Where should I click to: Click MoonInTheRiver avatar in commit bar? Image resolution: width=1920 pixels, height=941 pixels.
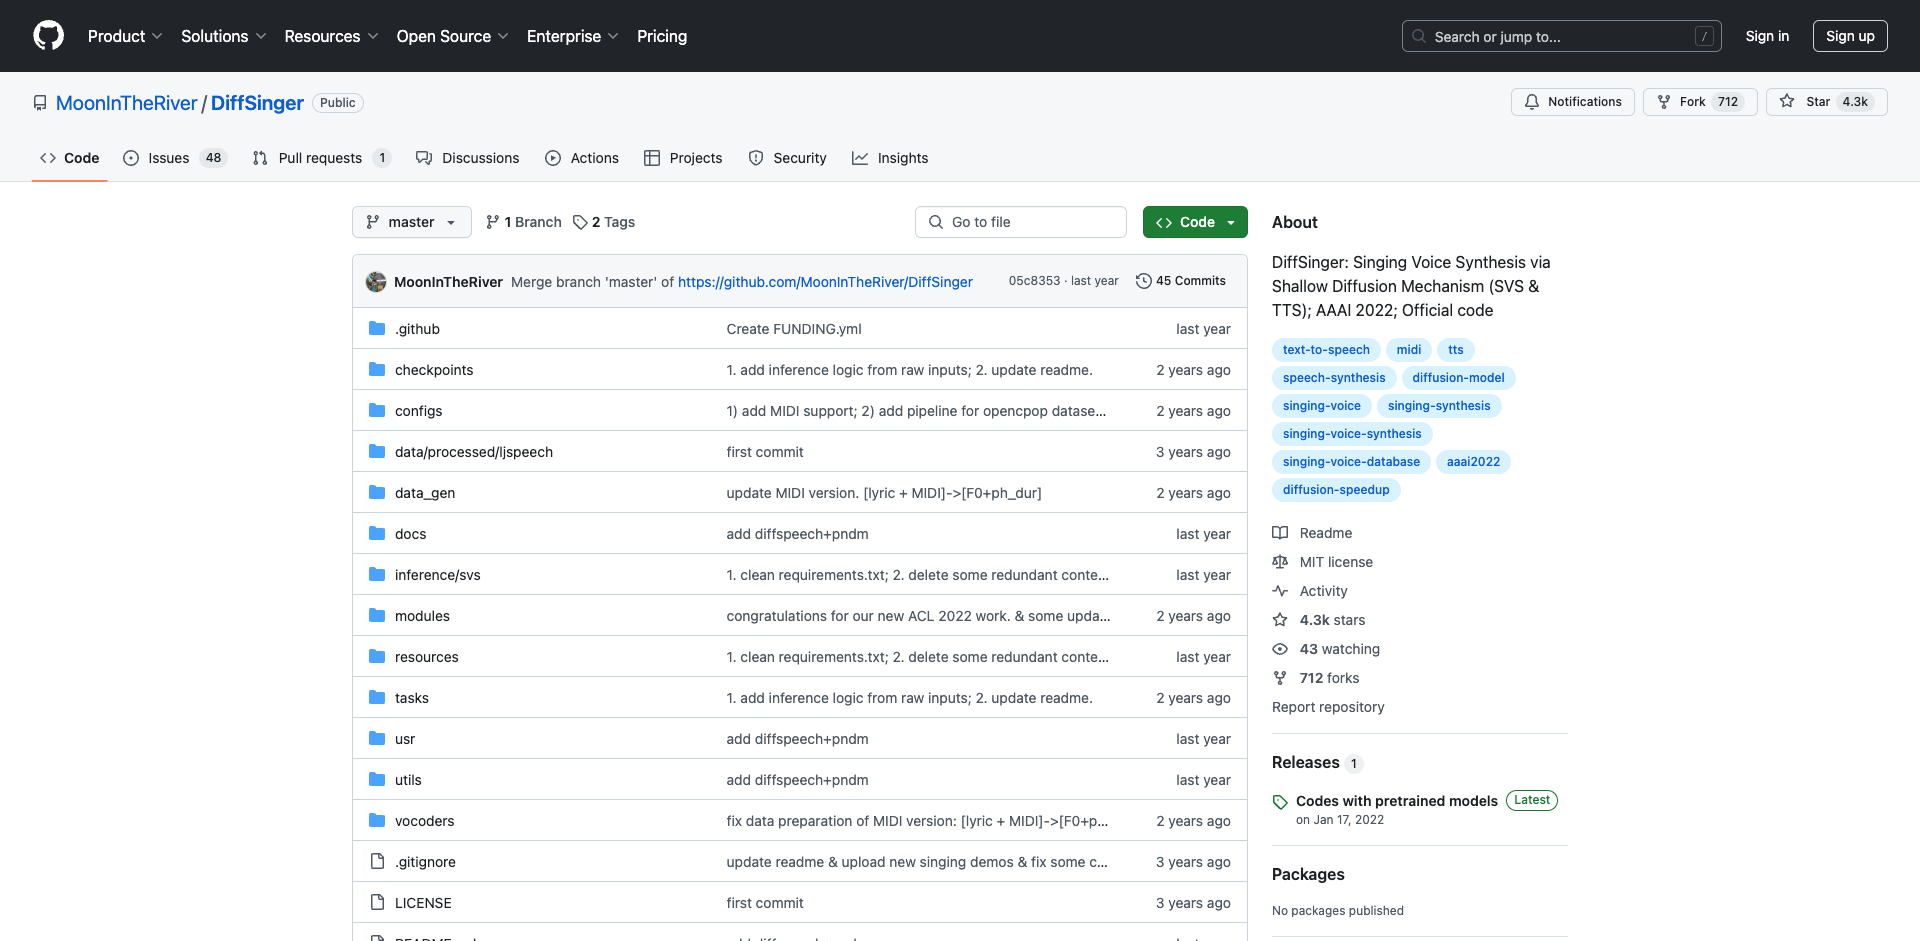click(x=376, y=282)
